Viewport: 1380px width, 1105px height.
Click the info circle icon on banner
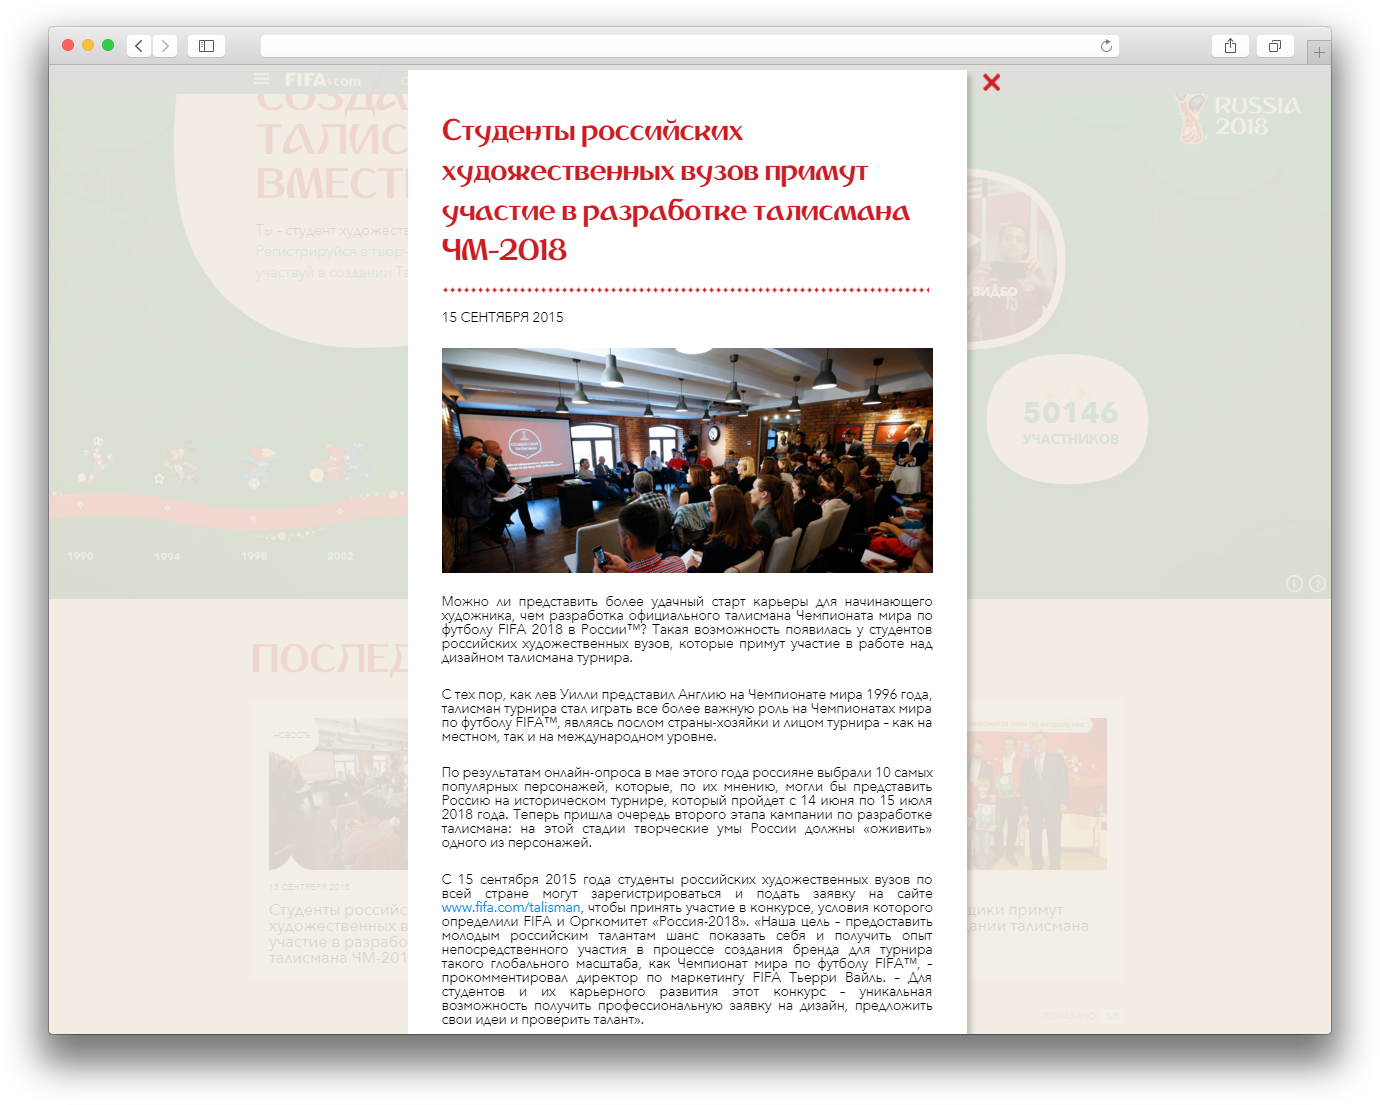(x=1294, y=583)
